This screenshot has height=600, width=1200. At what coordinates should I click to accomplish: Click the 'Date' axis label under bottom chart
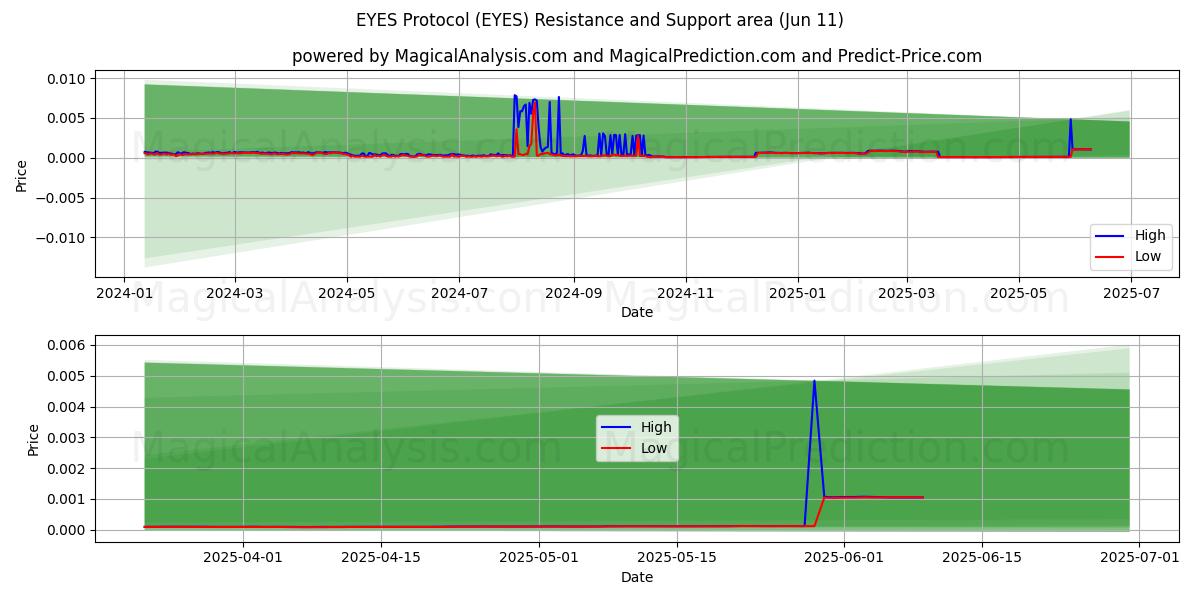pos(637,577)
